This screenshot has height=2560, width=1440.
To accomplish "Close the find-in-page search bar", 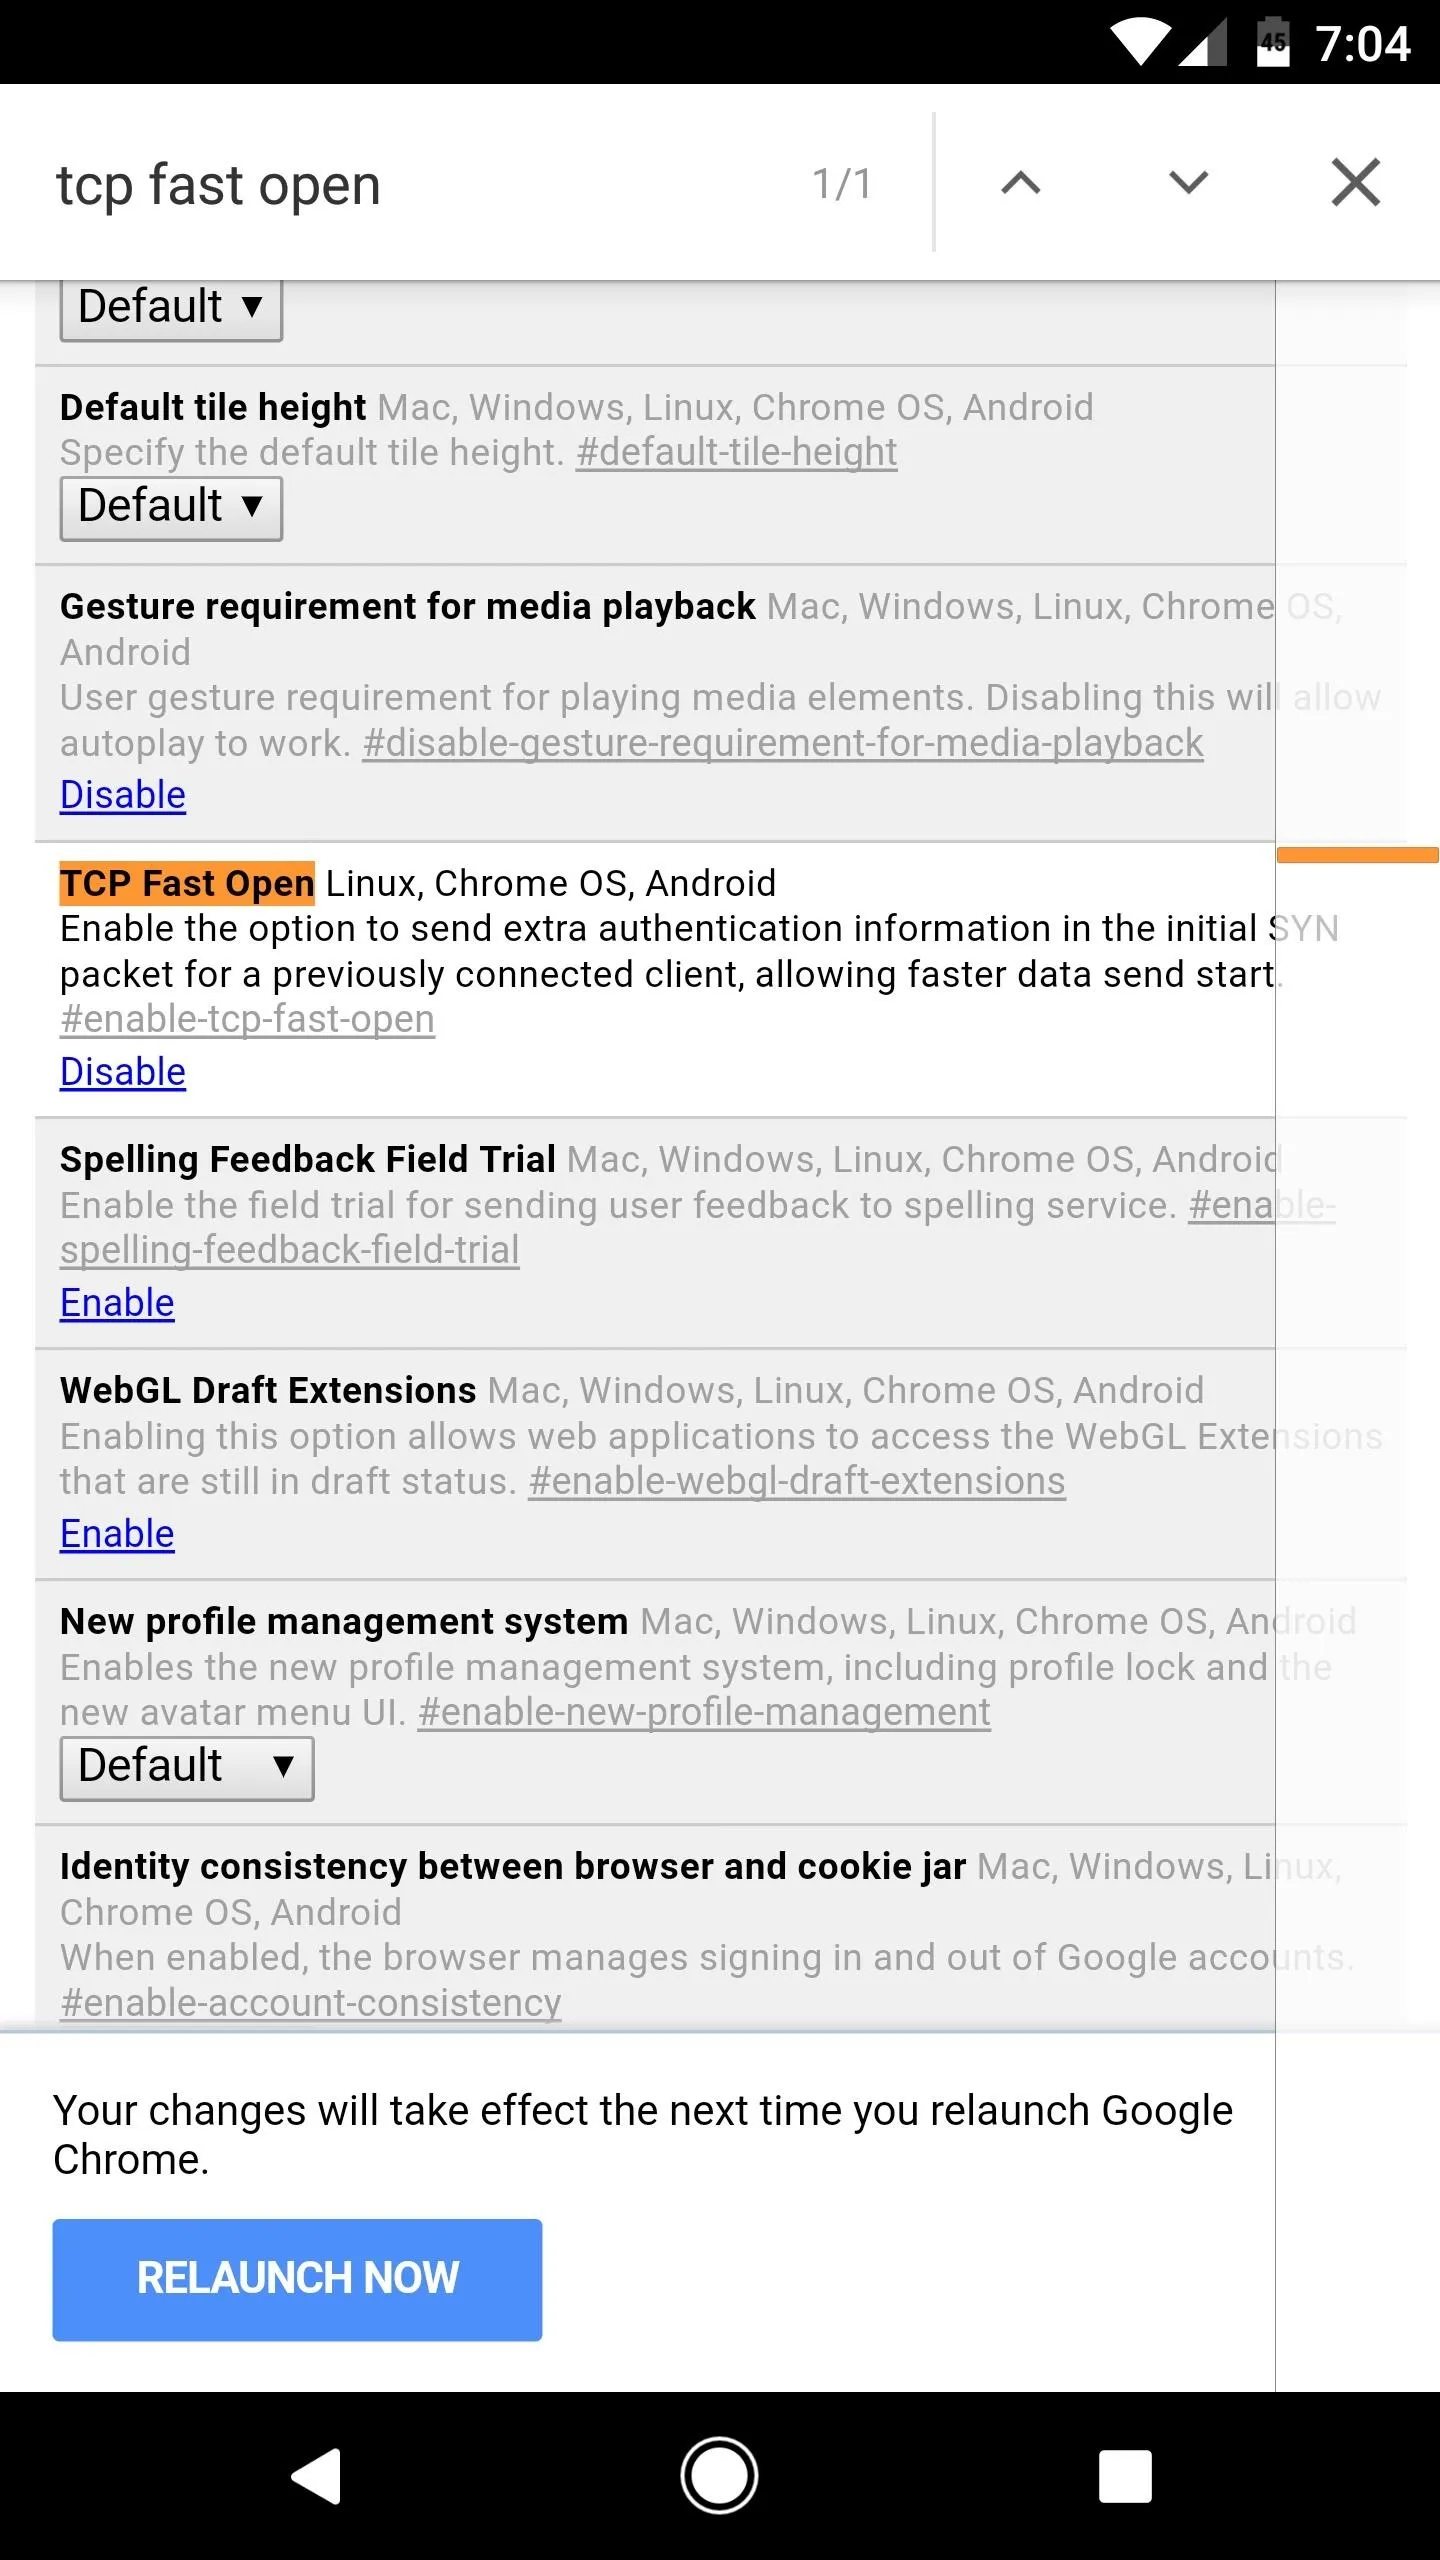I will tap(1356, 183).
